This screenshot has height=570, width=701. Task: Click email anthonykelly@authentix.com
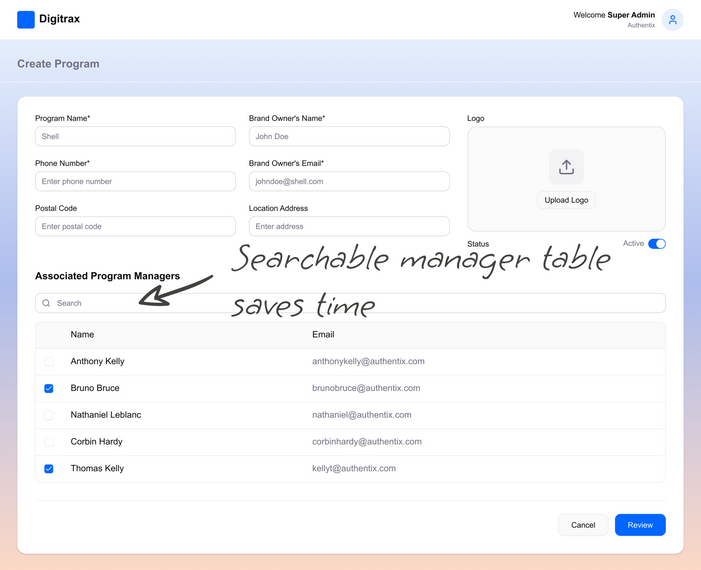368,361
